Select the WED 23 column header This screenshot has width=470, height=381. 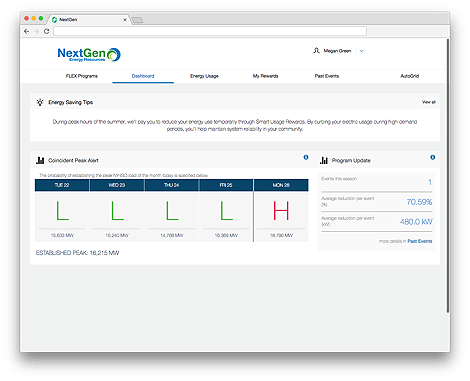(x=117, y=185)
